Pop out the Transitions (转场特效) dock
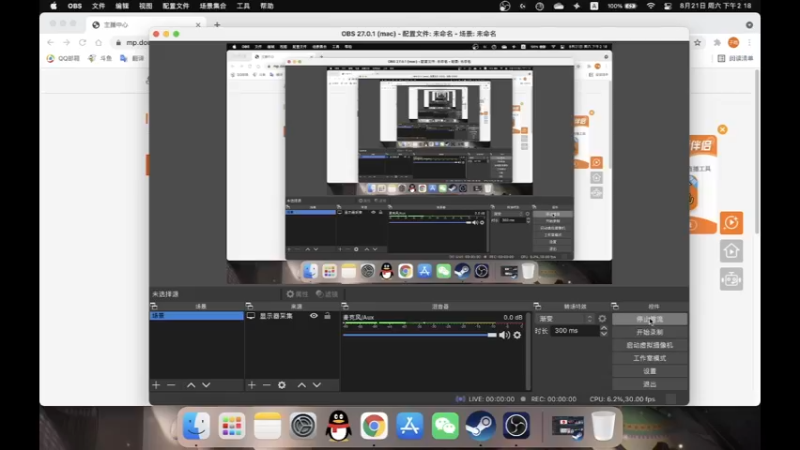This screenshot has width=800, height=450. pyautogui.click(x=537, y=306)
